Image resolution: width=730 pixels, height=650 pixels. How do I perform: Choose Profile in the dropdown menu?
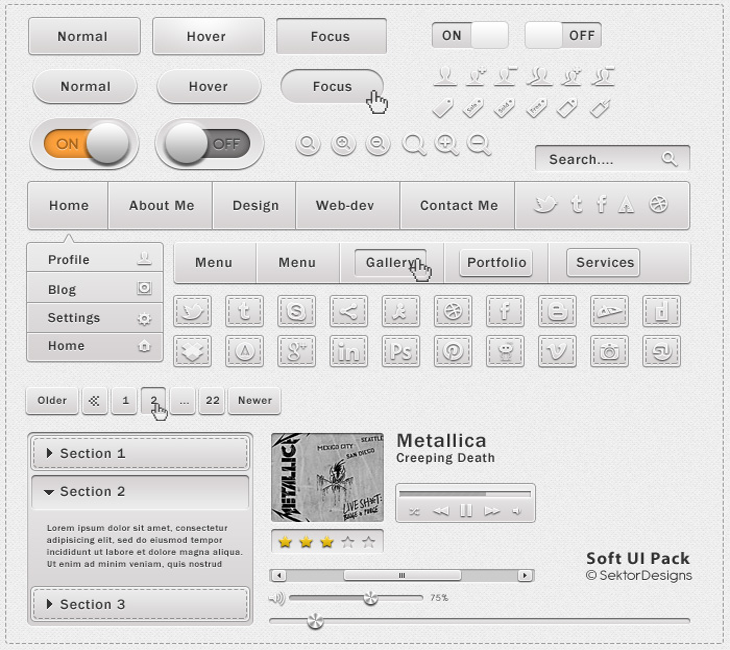click(x=95, y=259)
